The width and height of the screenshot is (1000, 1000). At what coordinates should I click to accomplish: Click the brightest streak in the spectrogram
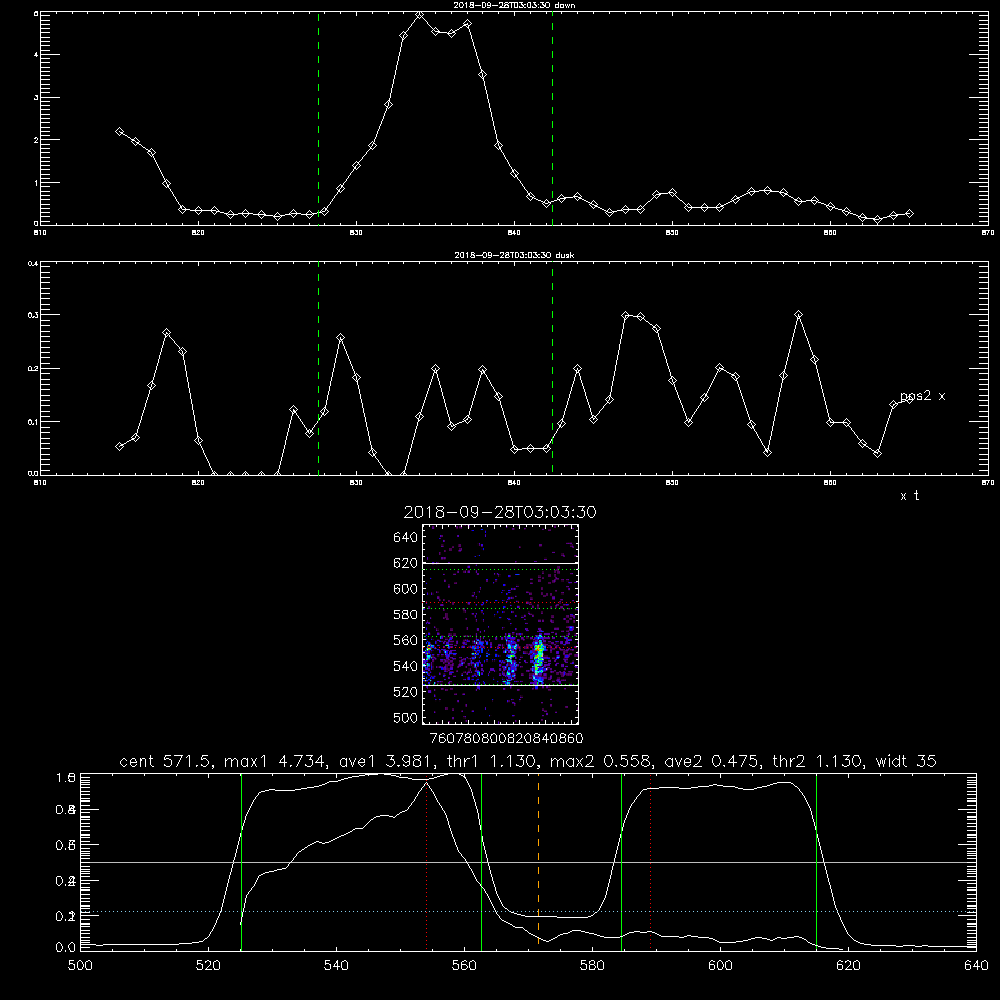538,660
